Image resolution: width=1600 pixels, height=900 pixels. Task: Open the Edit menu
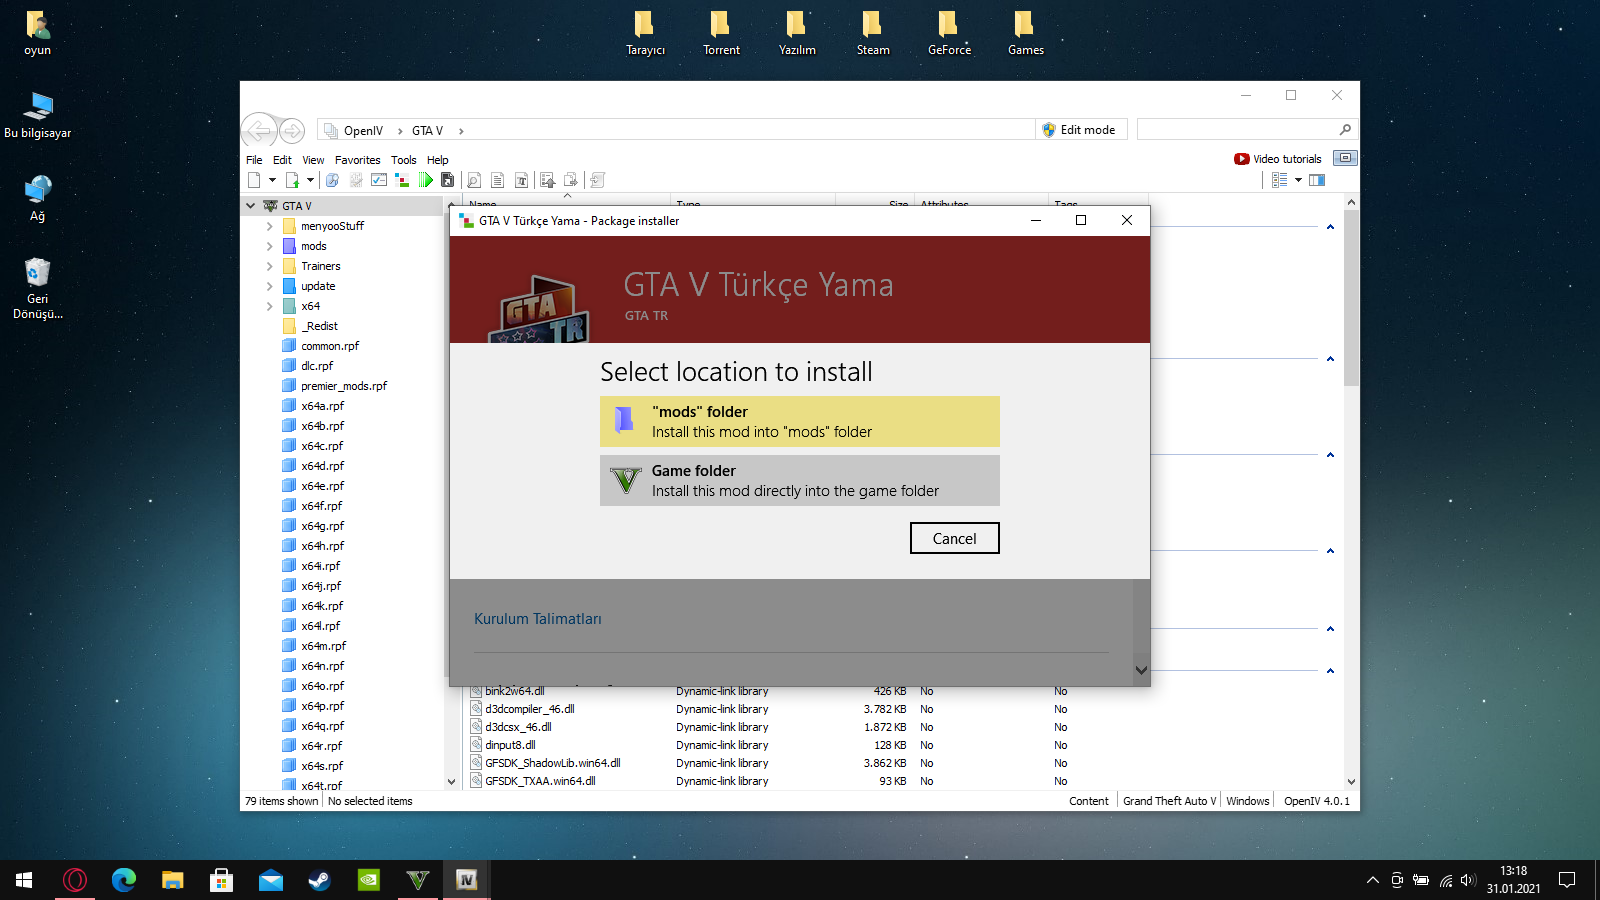point(283,160)
